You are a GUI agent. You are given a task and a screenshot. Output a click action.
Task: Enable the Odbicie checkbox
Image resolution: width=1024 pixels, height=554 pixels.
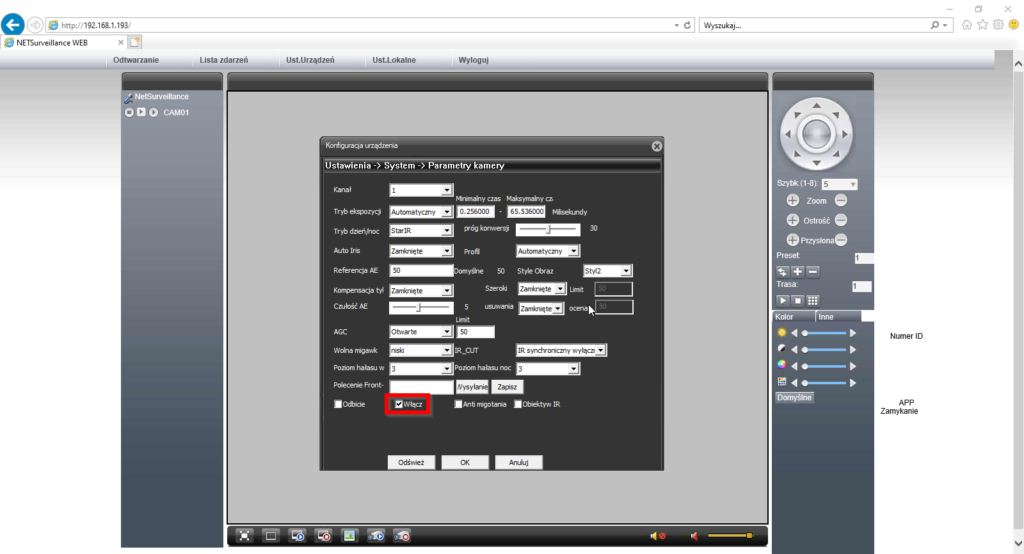point(338,404)
